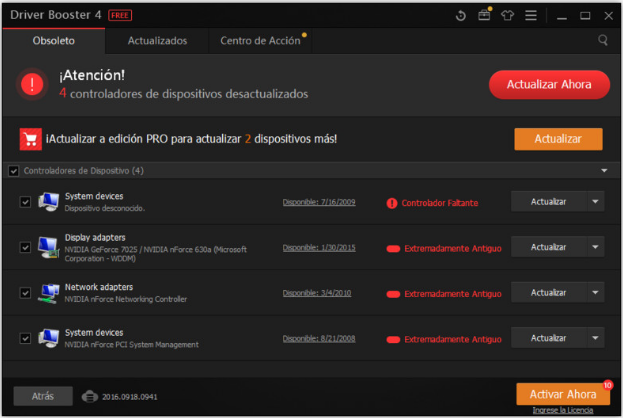Switch to the Obsoleto tab

[x=54, y=41]
